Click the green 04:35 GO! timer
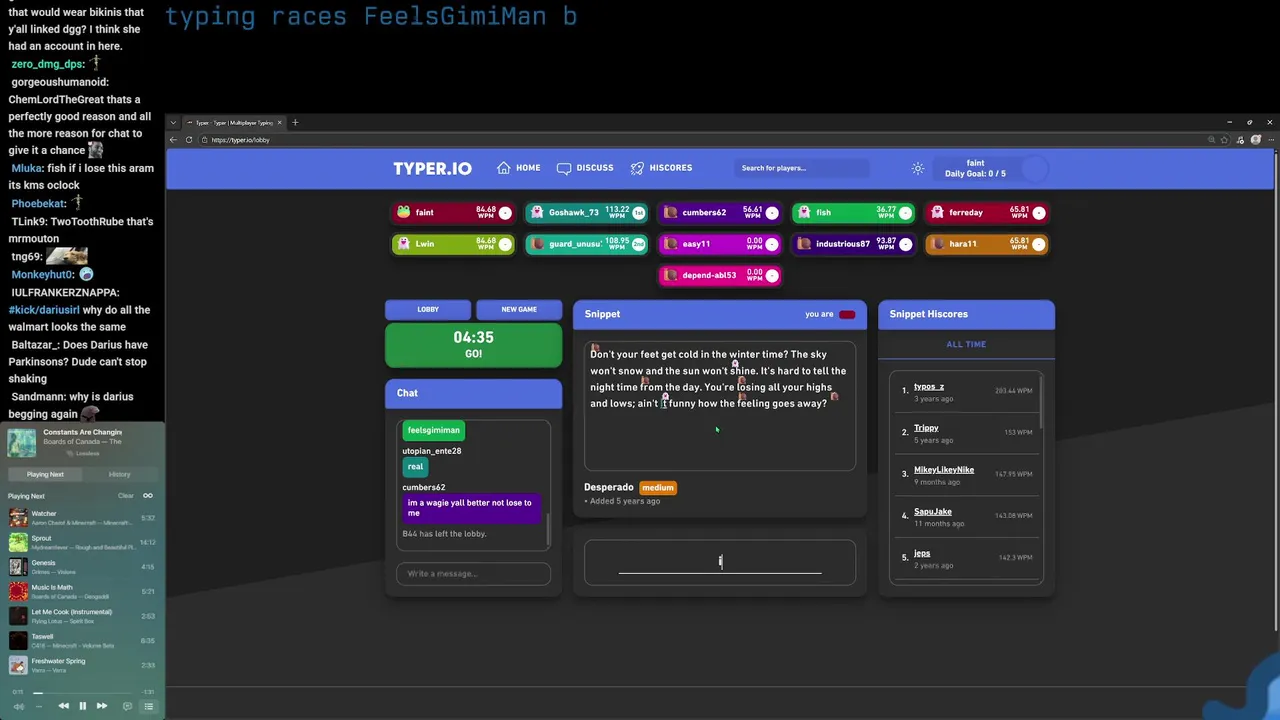The width and height of the screenshot is (1280, 720). pyautogui.click(x=474, y=345)
